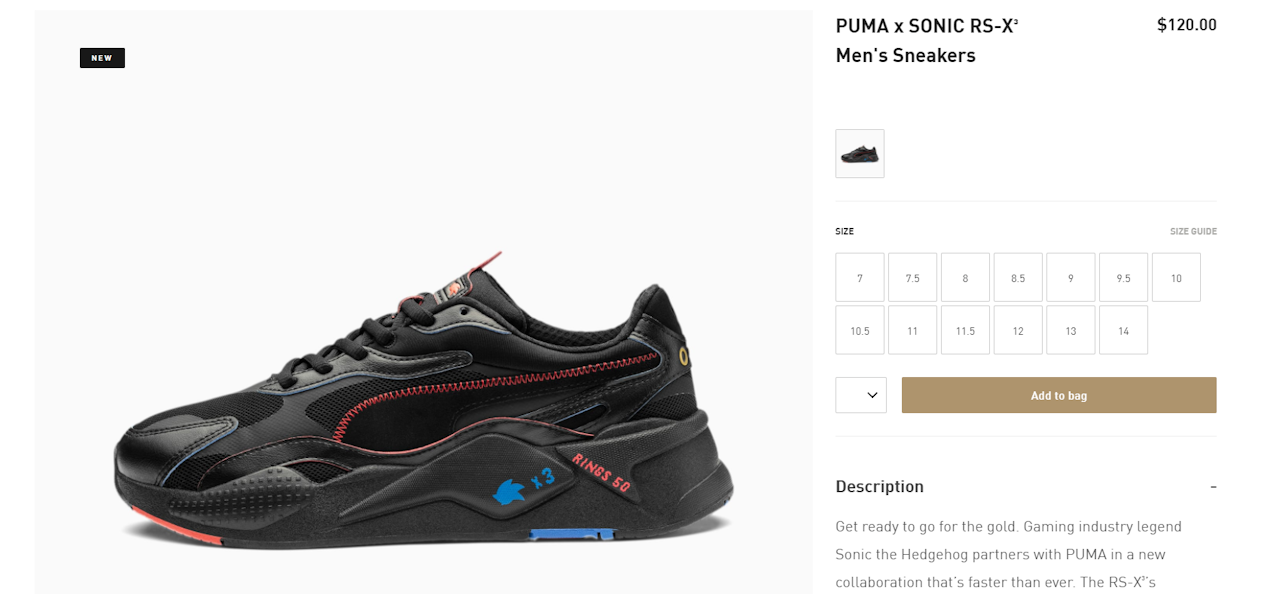Pick size 8.5
The height and width of the screenshot is (594, 1280).
(1018, 277)
